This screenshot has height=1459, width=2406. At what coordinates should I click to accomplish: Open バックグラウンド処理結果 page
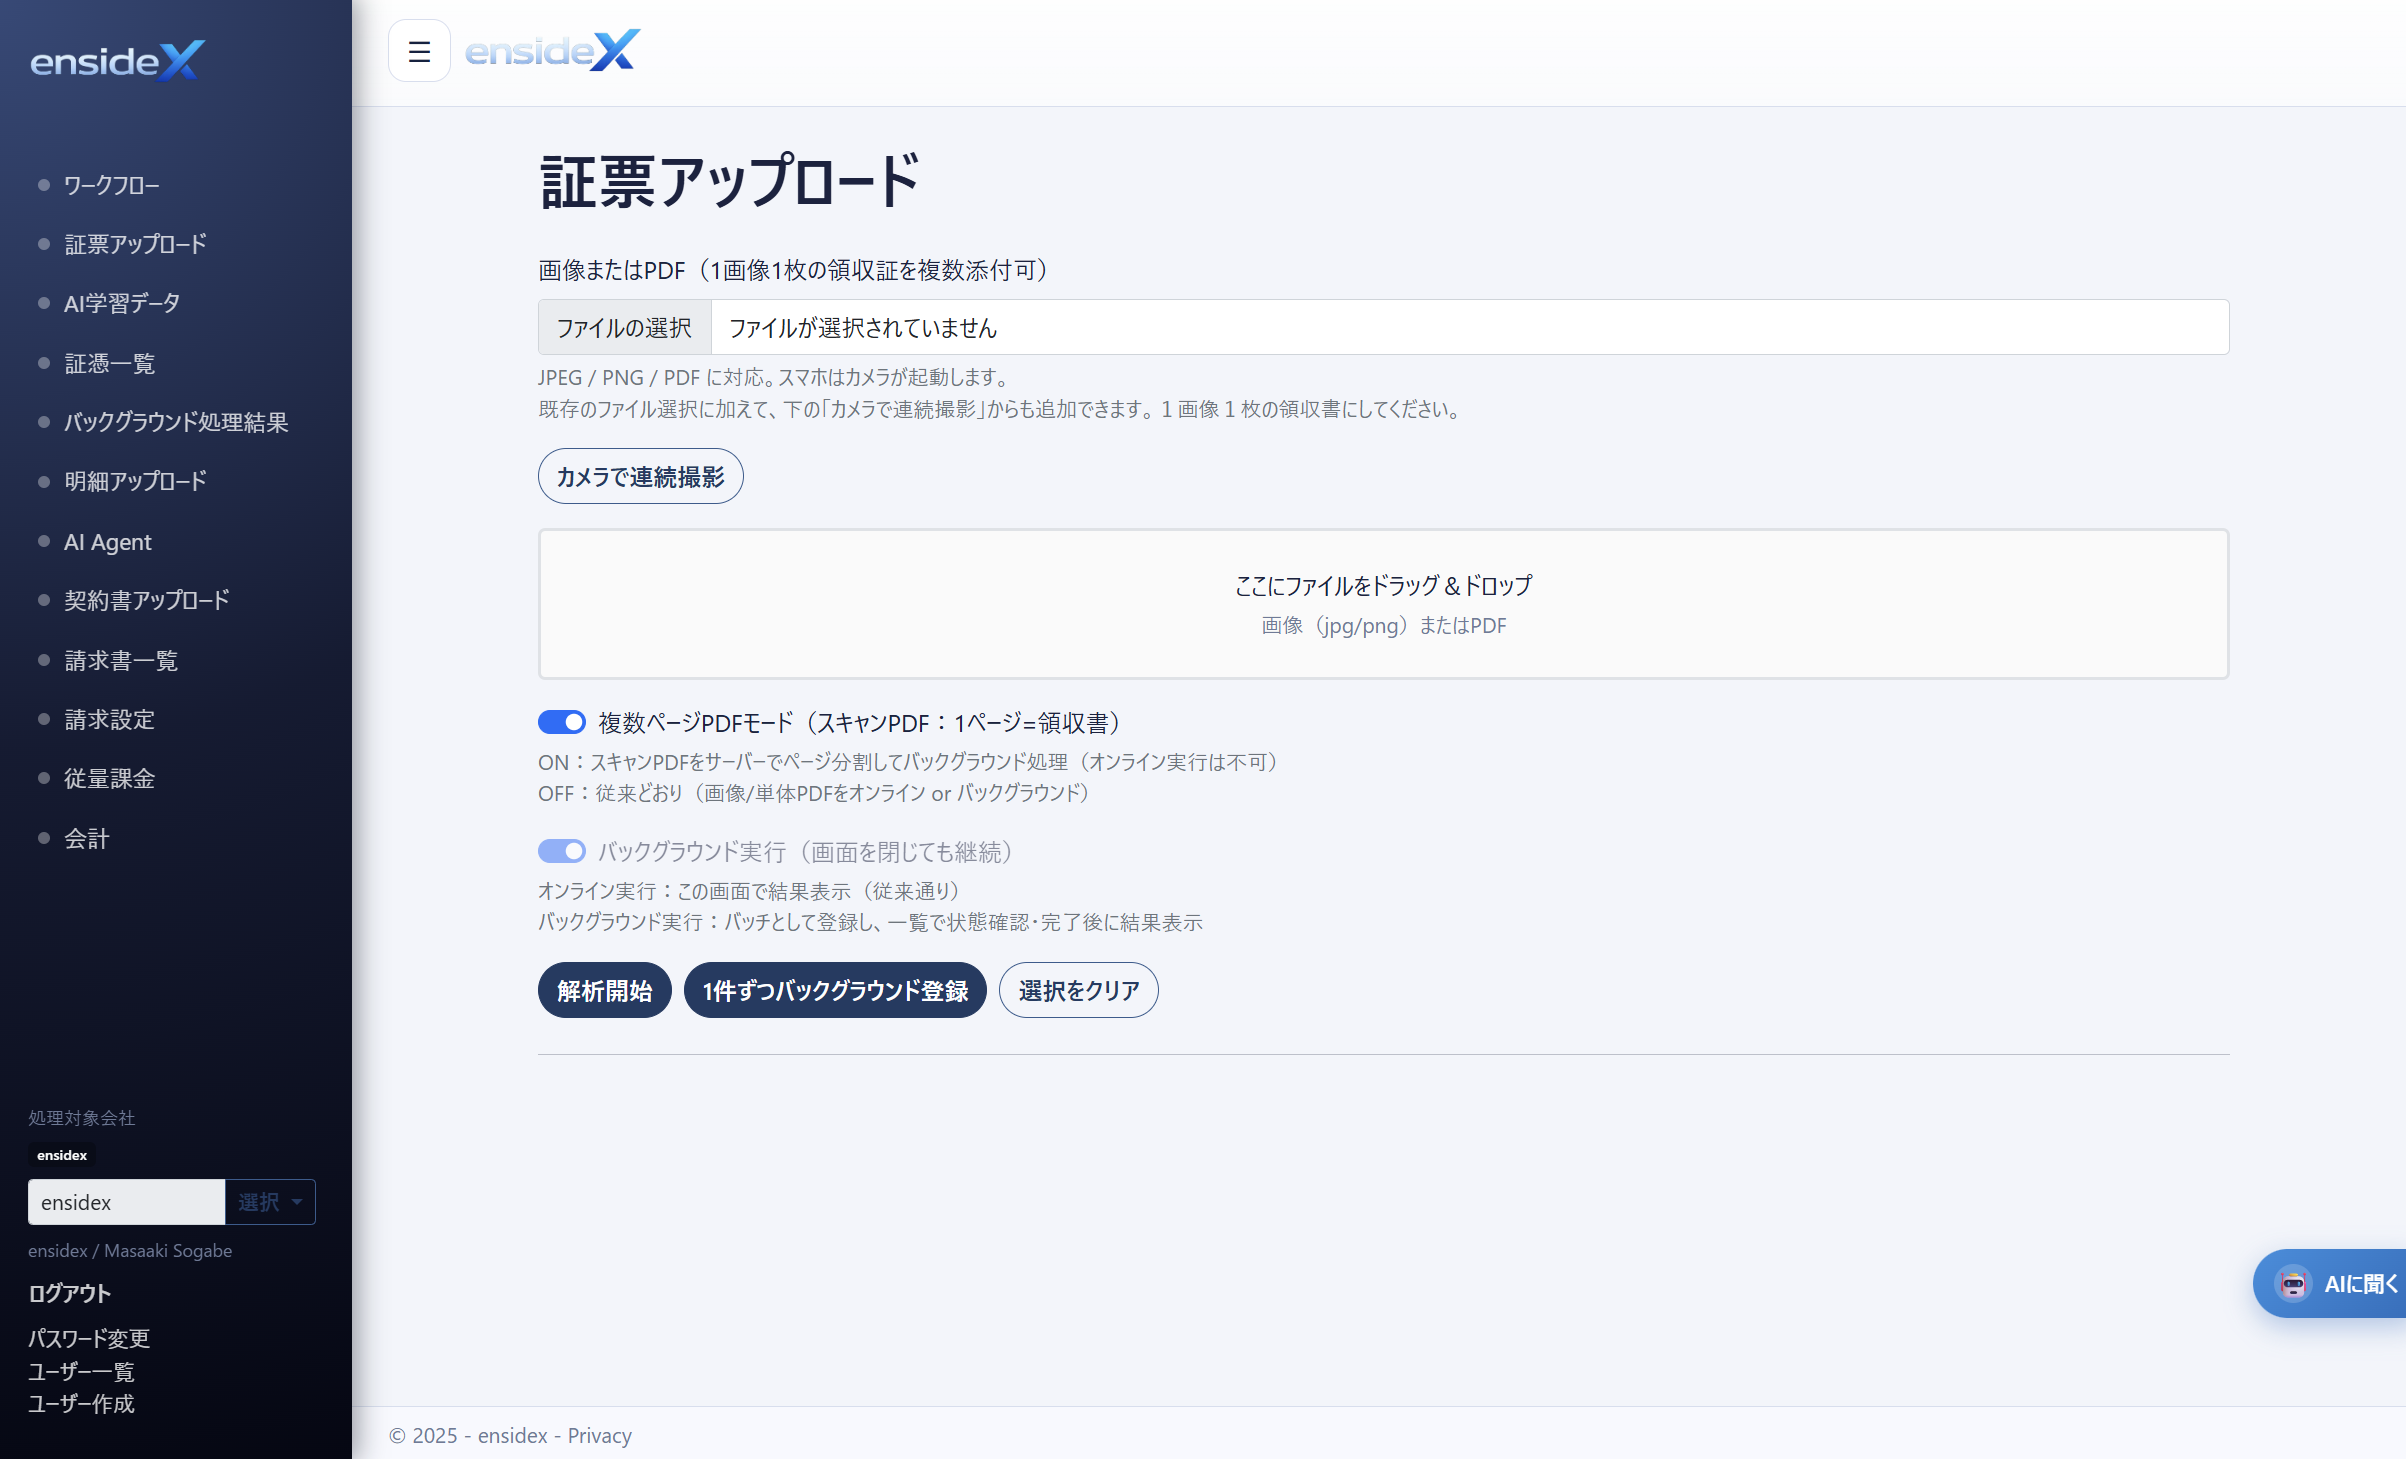tap(176, 422)
